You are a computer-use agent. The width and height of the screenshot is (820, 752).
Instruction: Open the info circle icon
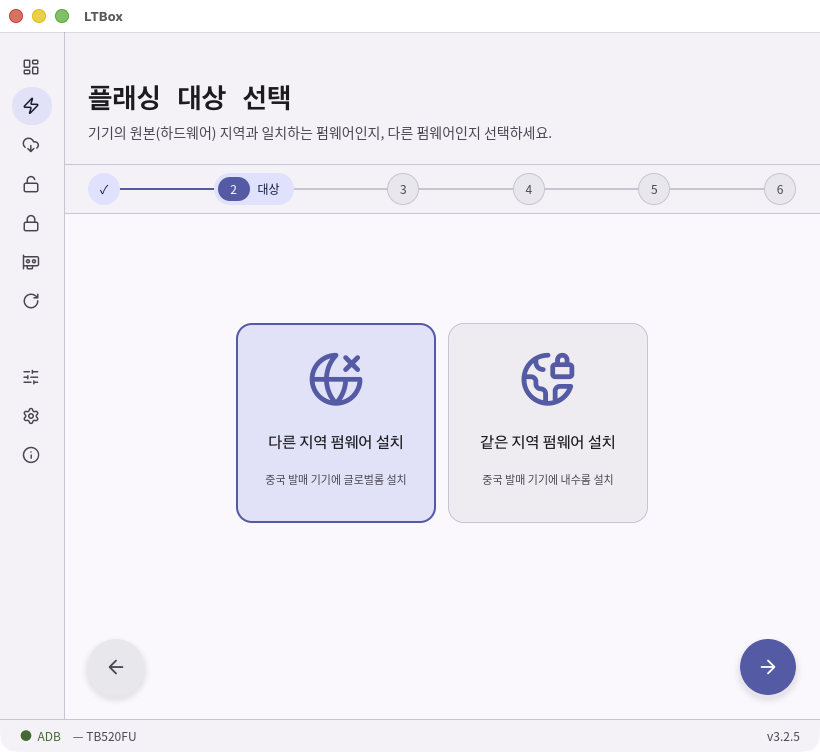[x=31, y=455]
